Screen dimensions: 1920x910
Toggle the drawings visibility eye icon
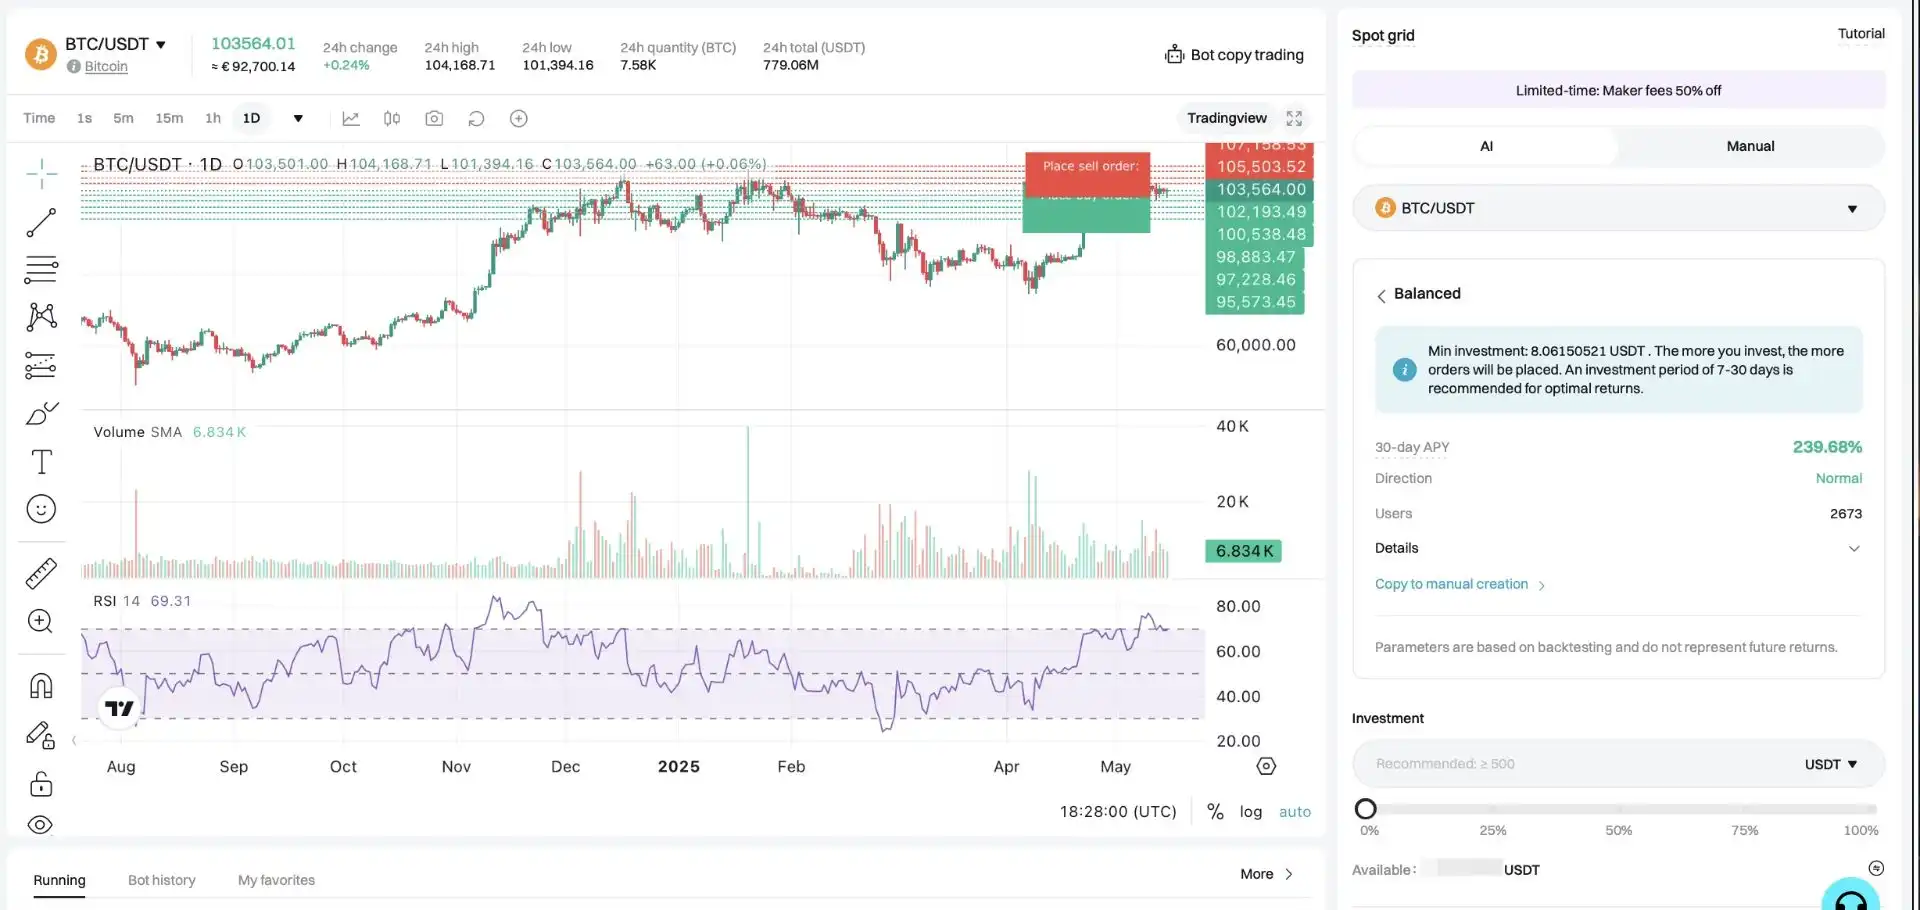click(x=40, y=825)
